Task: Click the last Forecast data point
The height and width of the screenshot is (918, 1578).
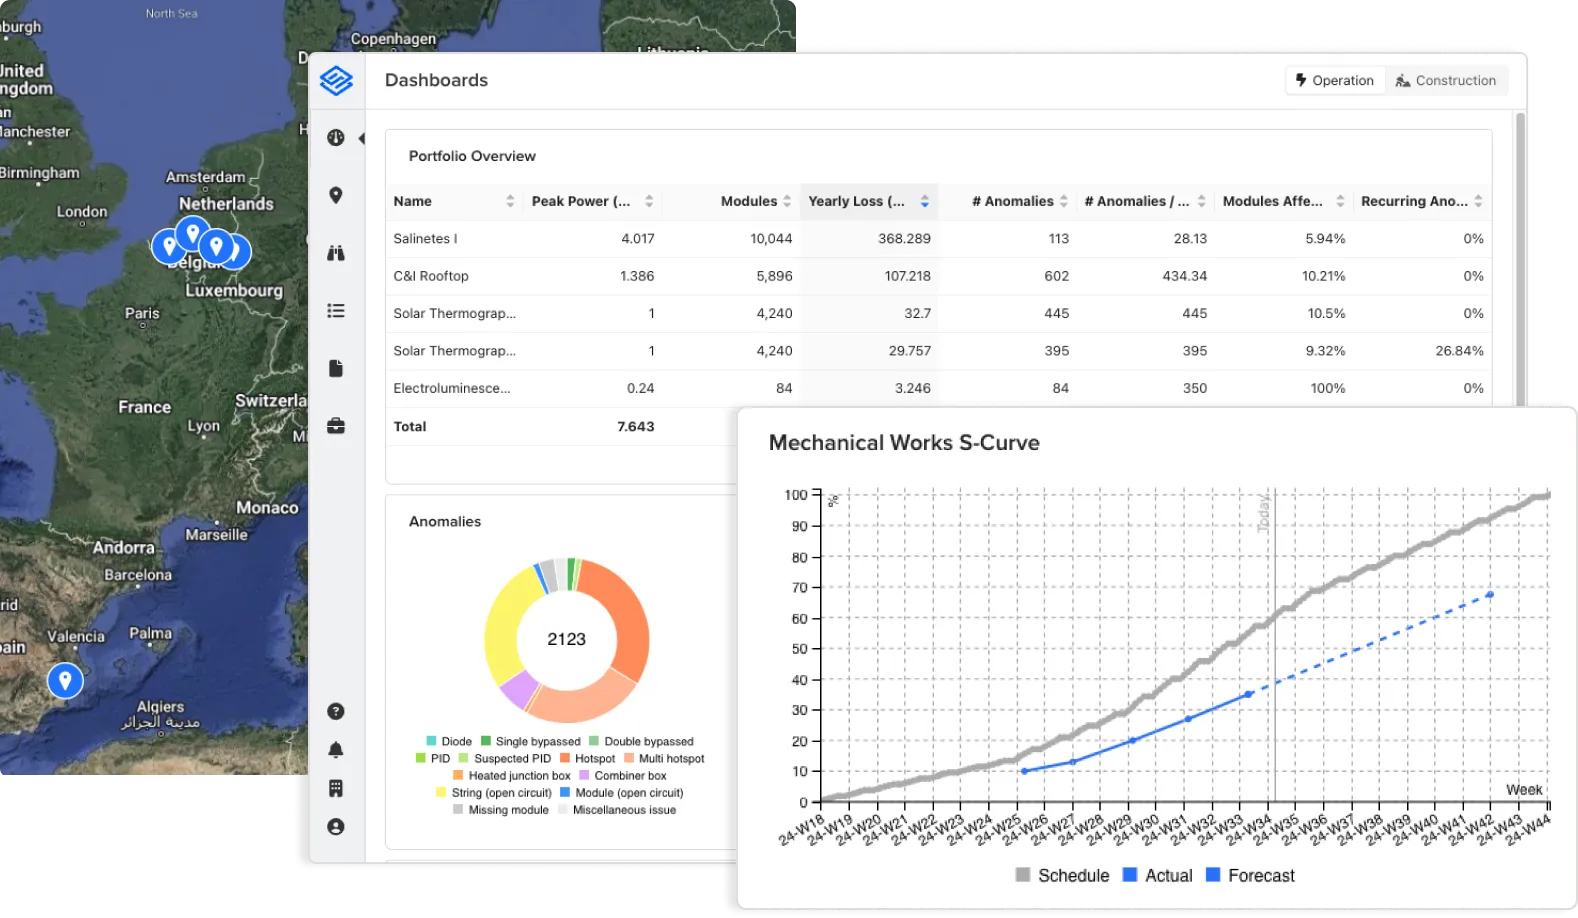Action: coord(1490,595)
